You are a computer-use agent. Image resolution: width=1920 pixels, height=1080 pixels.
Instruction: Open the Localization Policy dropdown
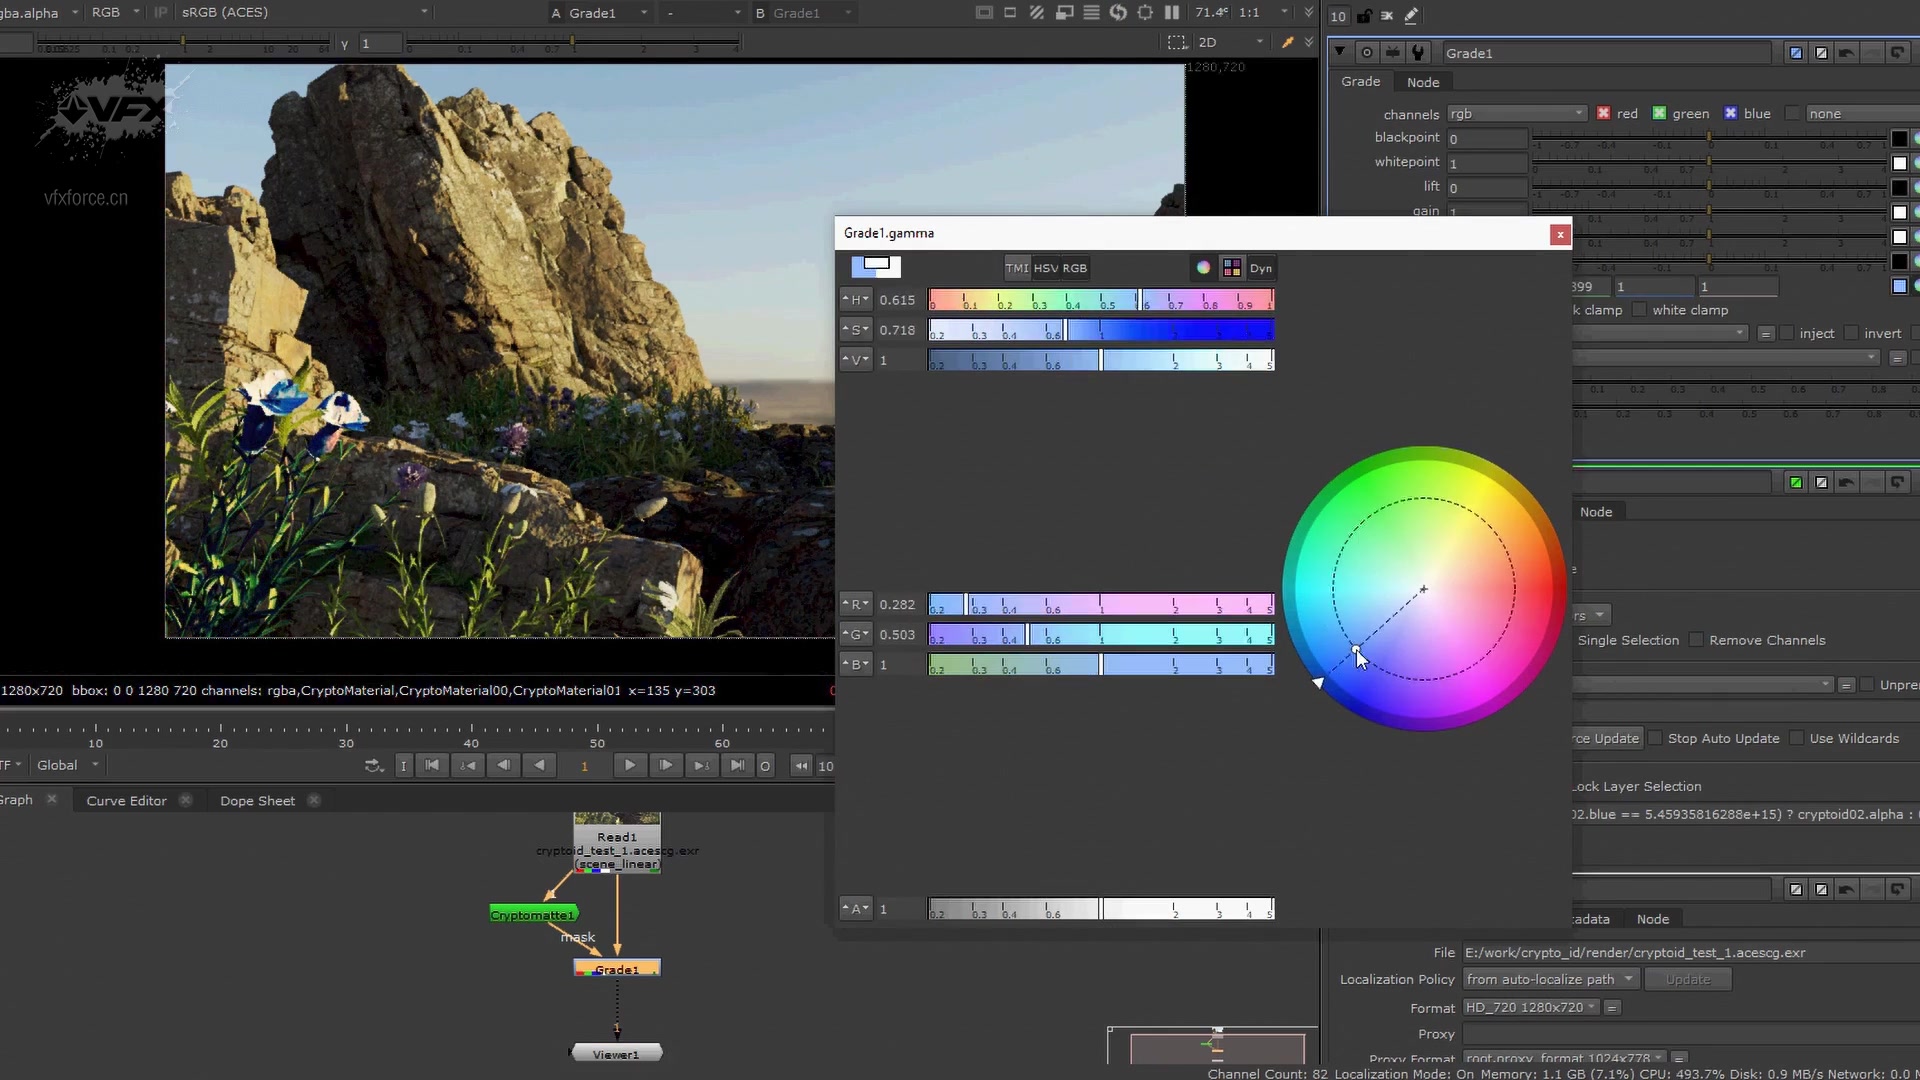1549,979
